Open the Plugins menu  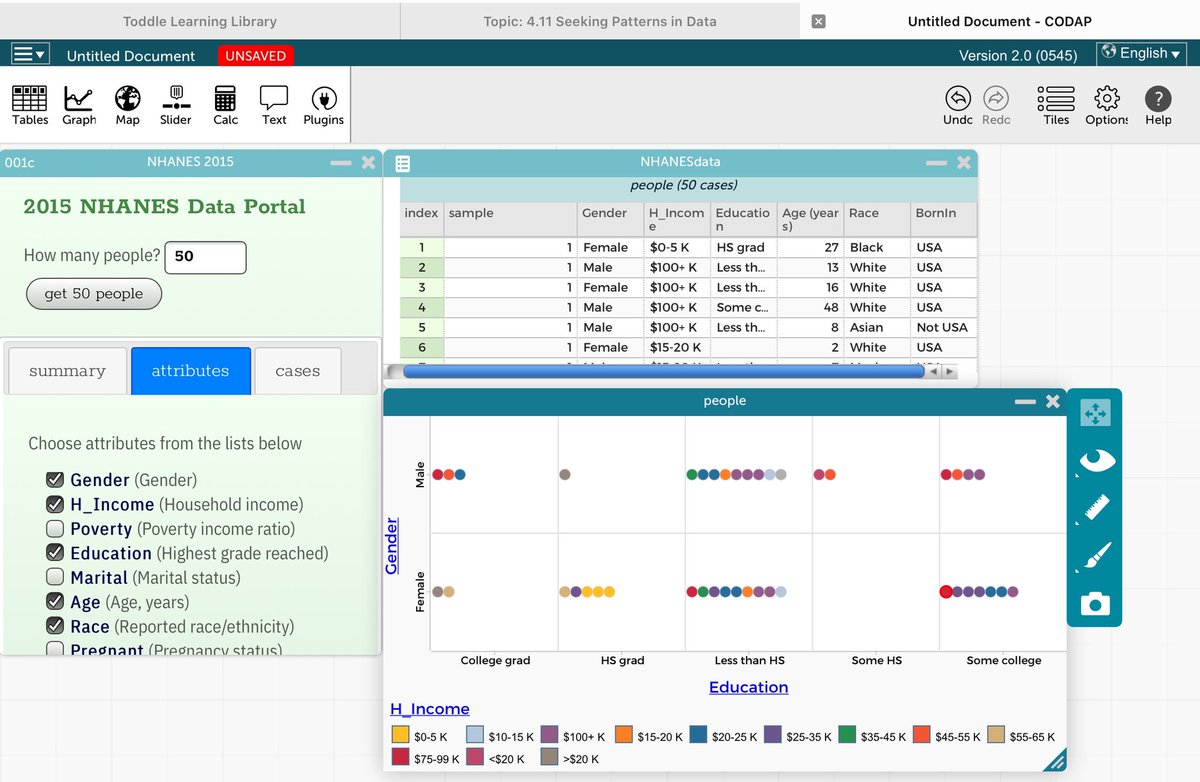coord(324,105)
